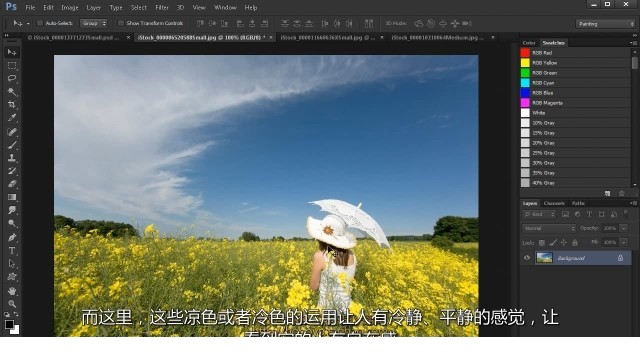Viewport: 640px width, 360px height.
Task: Select the Type tool
Action: pyautogui.click(x=12, y=251)
